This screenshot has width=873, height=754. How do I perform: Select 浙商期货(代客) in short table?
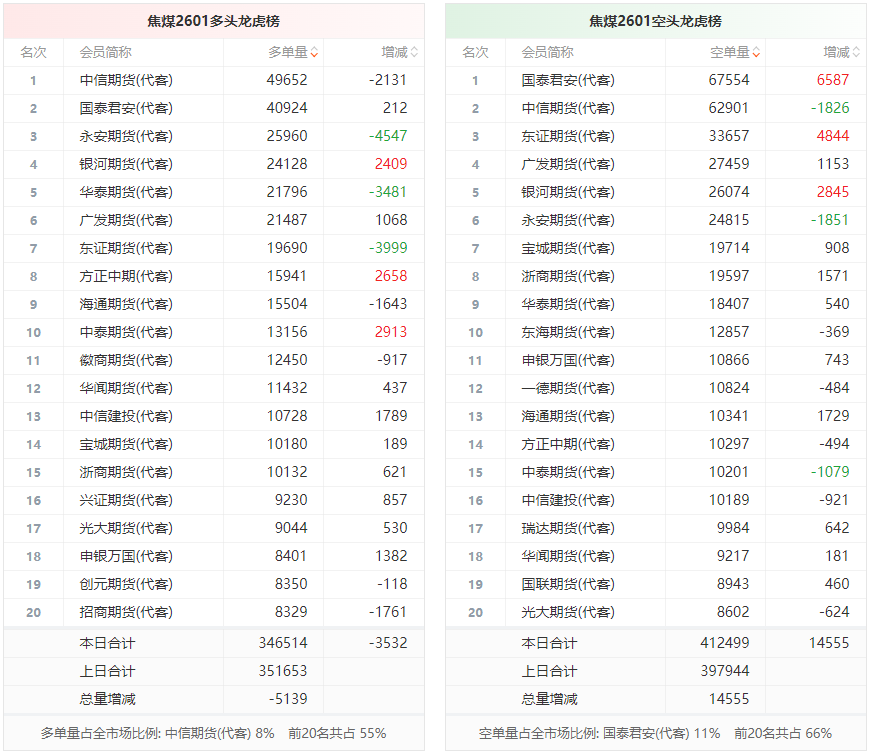coord(568,276)
